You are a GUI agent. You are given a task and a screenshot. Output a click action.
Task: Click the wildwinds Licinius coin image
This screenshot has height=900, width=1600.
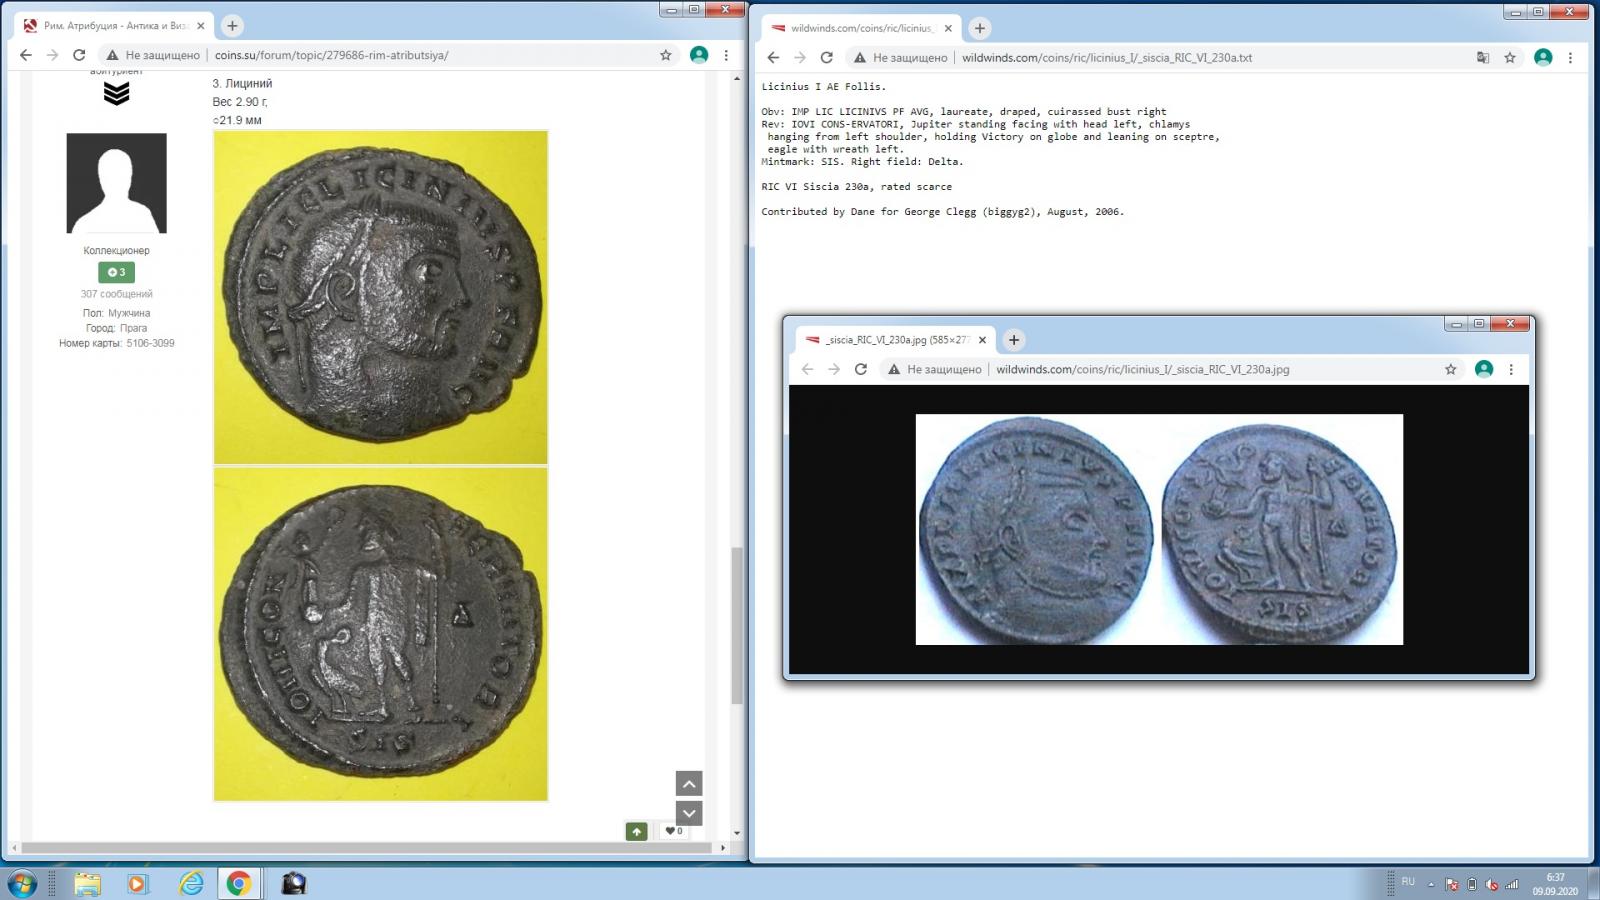1159,529
